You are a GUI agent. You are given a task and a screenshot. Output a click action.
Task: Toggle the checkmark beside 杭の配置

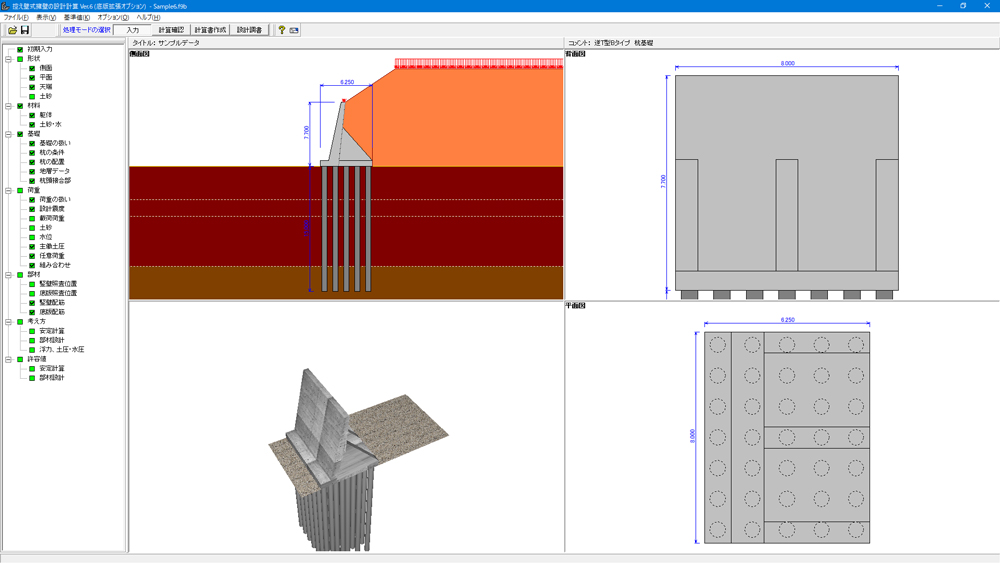tap(32, 162)
